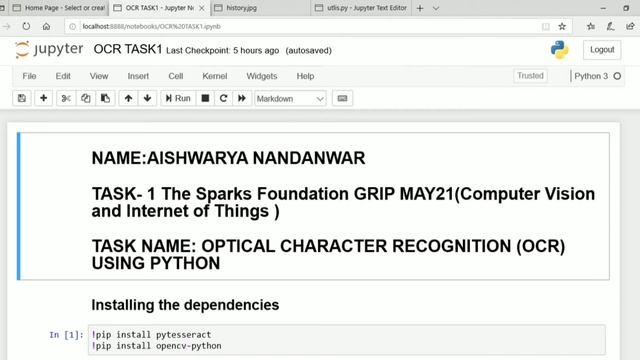
Task: Interrupt the kernel with stop icon
Action: (x=205, y=98)
